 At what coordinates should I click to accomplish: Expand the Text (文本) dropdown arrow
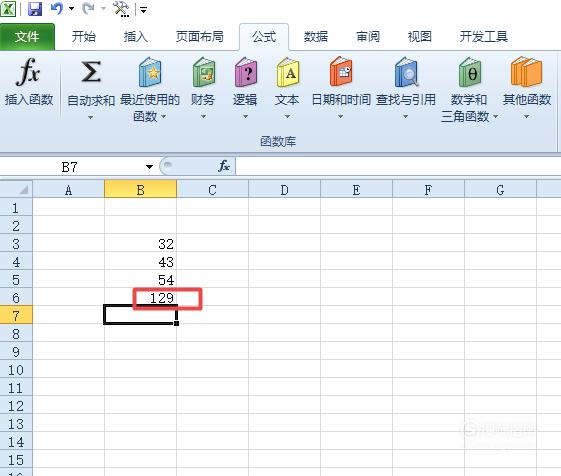pyautogui.click(x=287, y=116)
